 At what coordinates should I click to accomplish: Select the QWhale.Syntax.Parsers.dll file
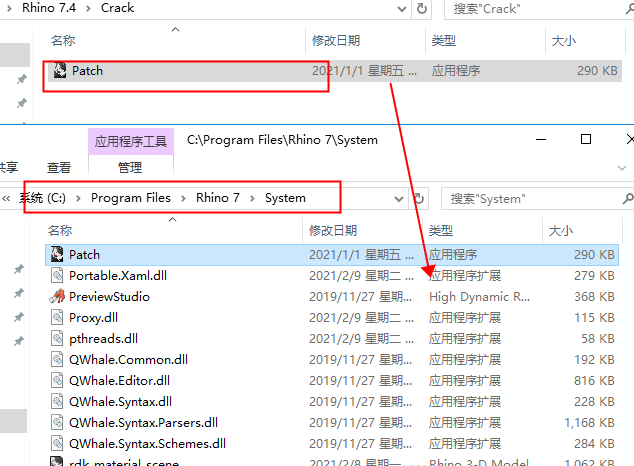click(x=143, y=422)
